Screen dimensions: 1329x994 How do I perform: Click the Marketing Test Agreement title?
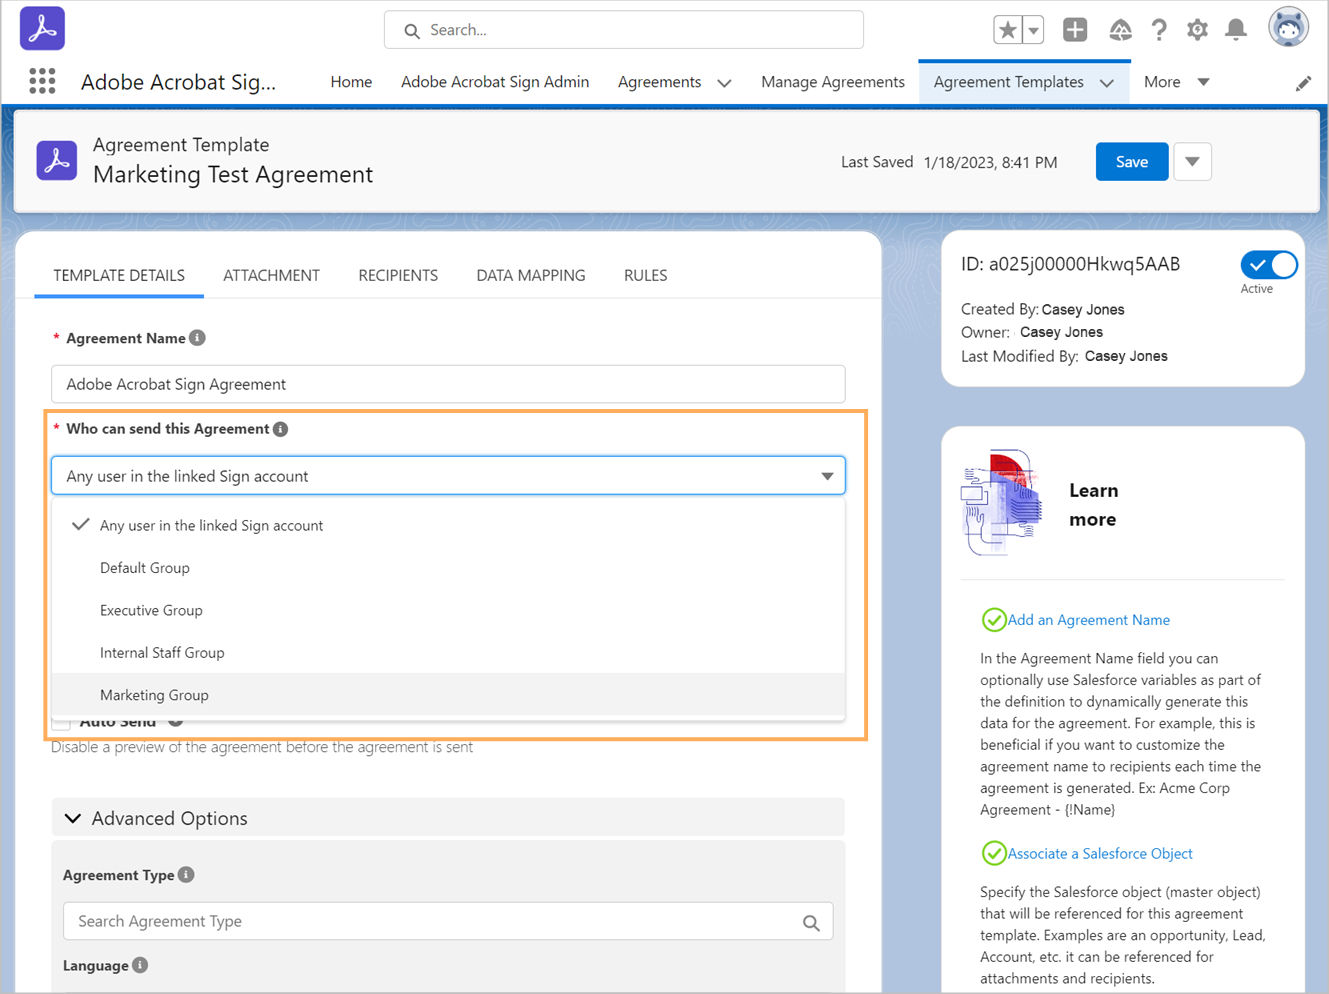(x=233, y=175)
